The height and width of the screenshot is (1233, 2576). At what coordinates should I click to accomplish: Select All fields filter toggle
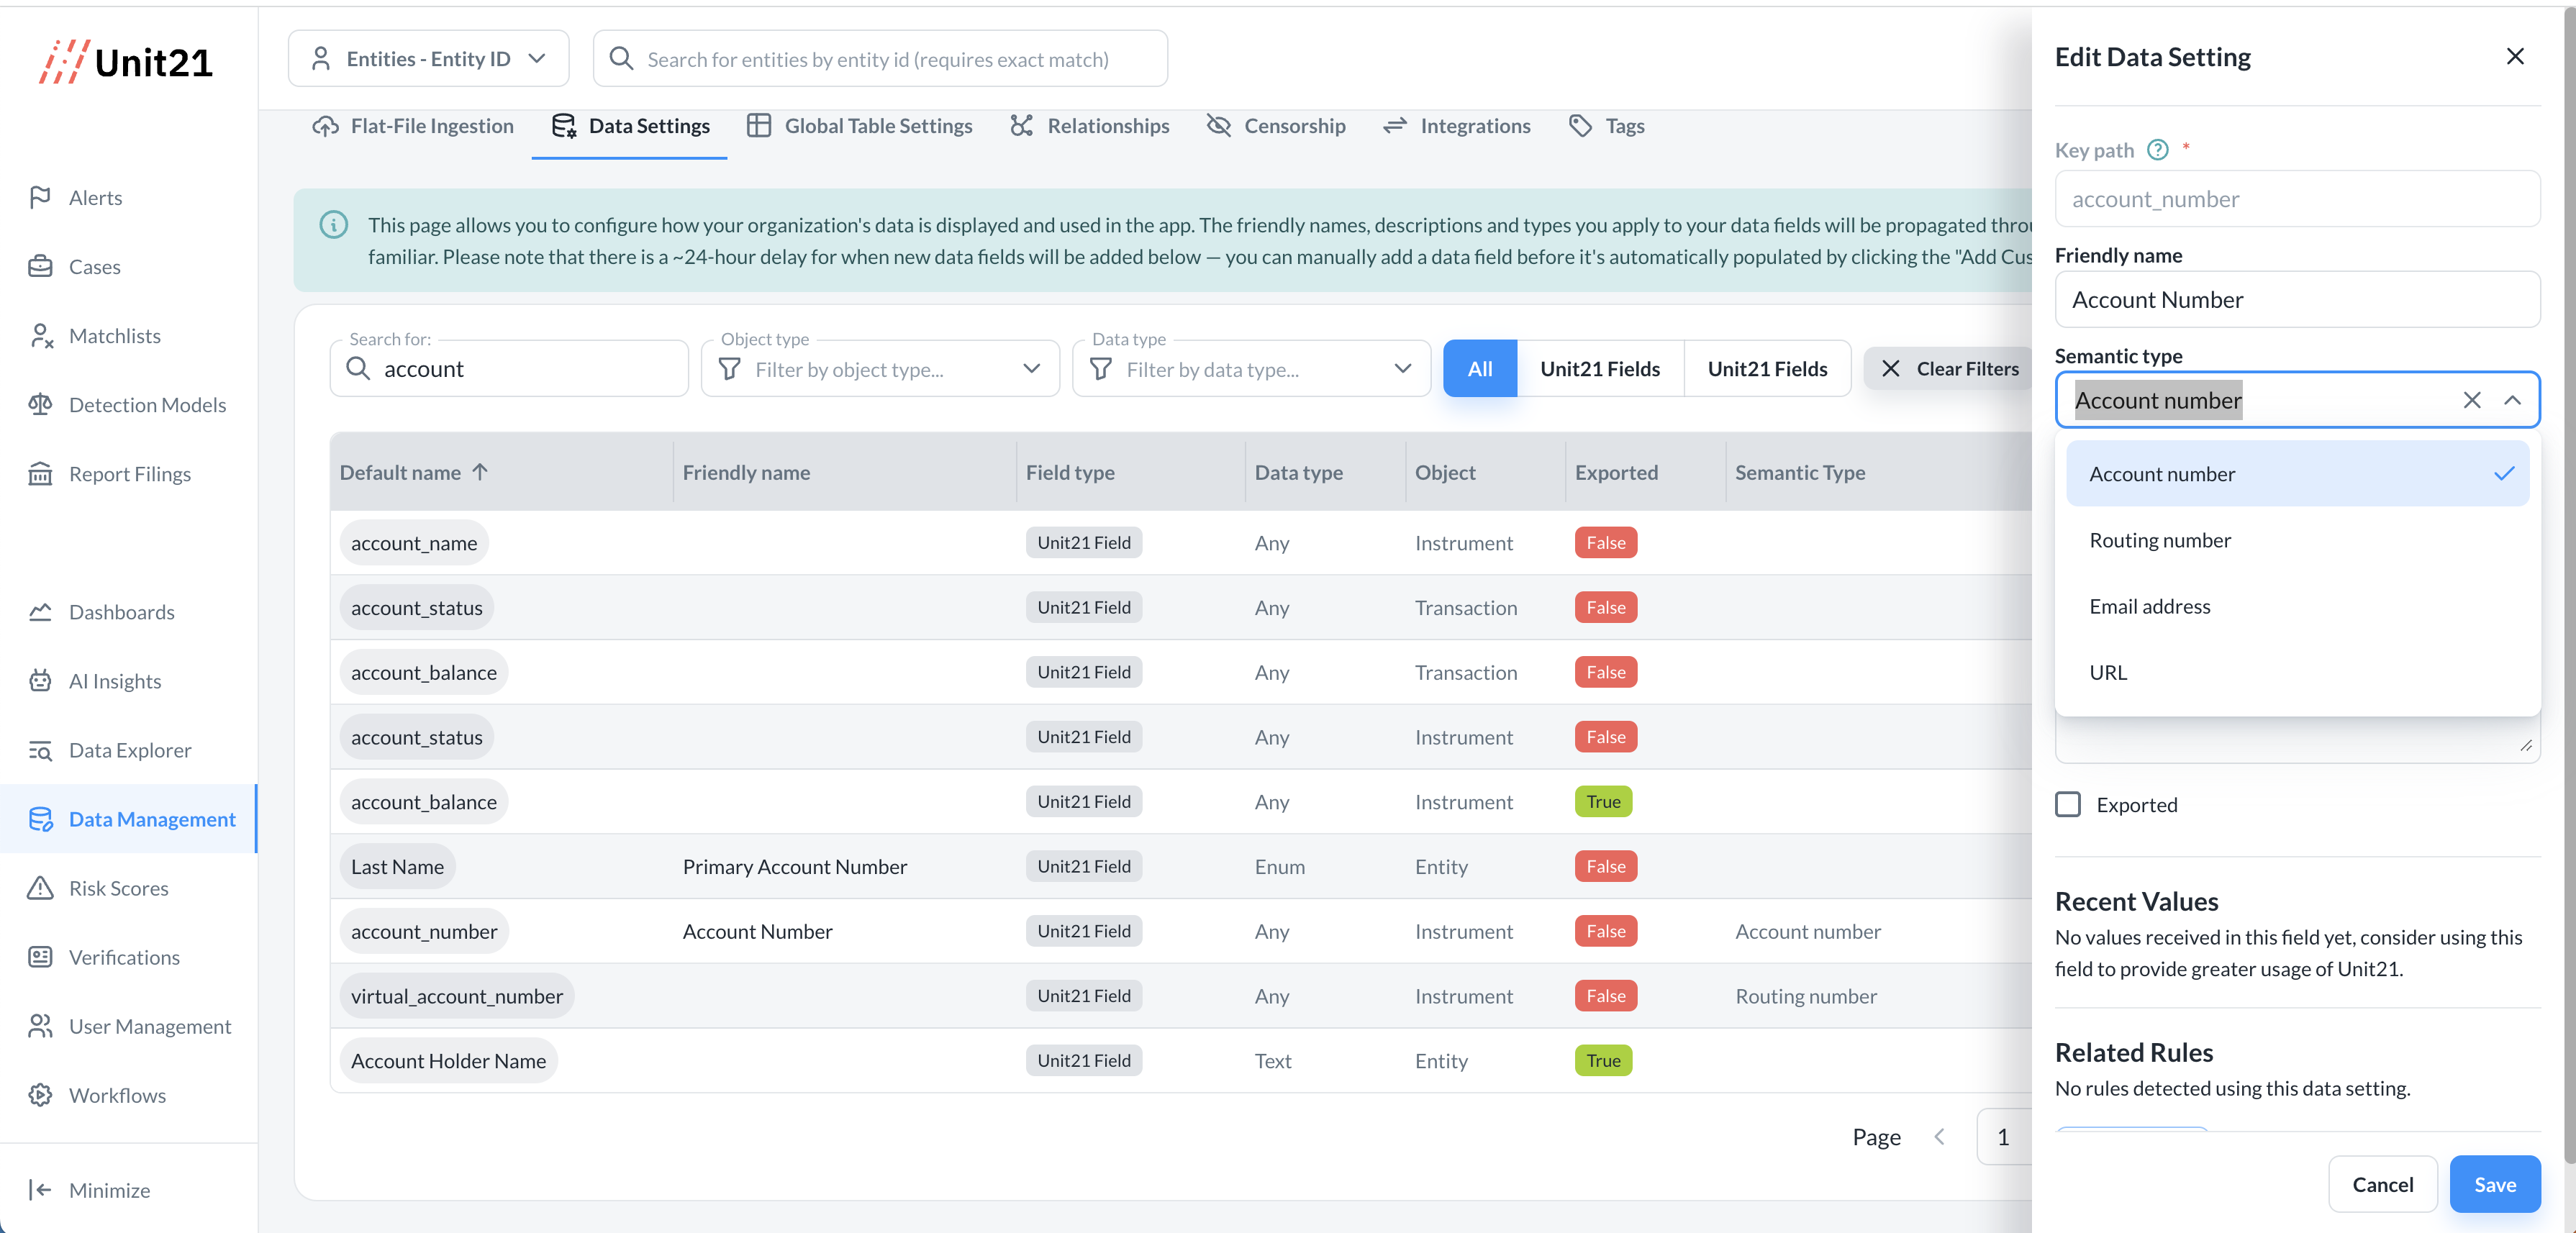(x=1479, y=369)
